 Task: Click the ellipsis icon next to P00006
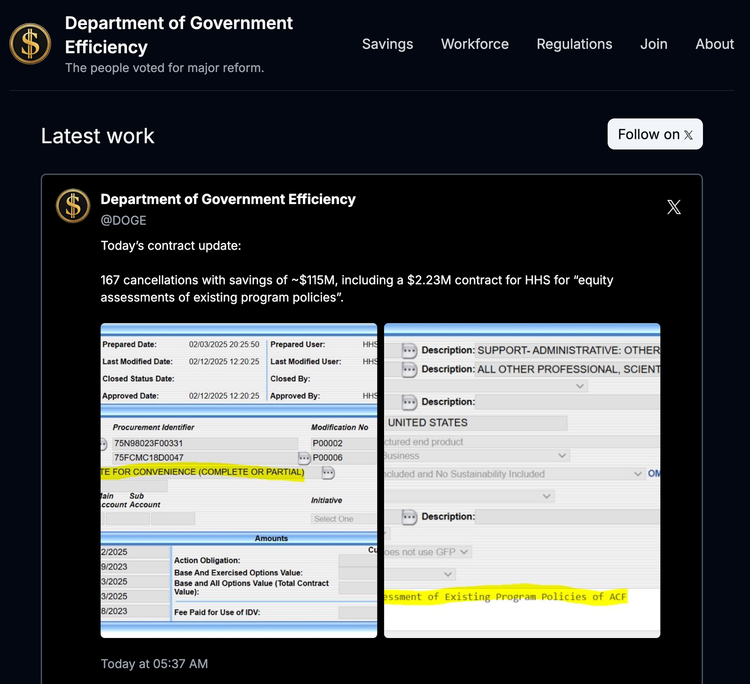(x=304, y=458)
